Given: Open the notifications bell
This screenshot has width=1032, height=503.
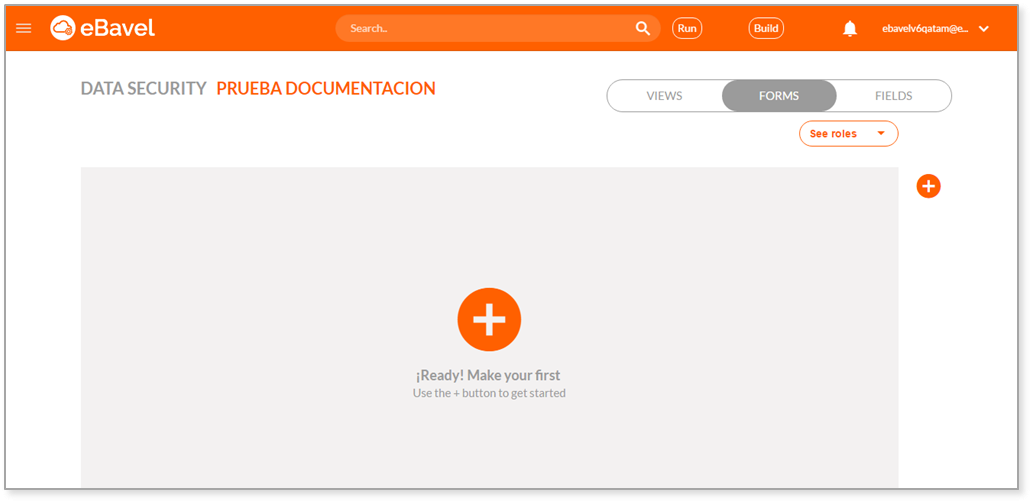Looking at the screenshot, I should [x=850, y=28].
